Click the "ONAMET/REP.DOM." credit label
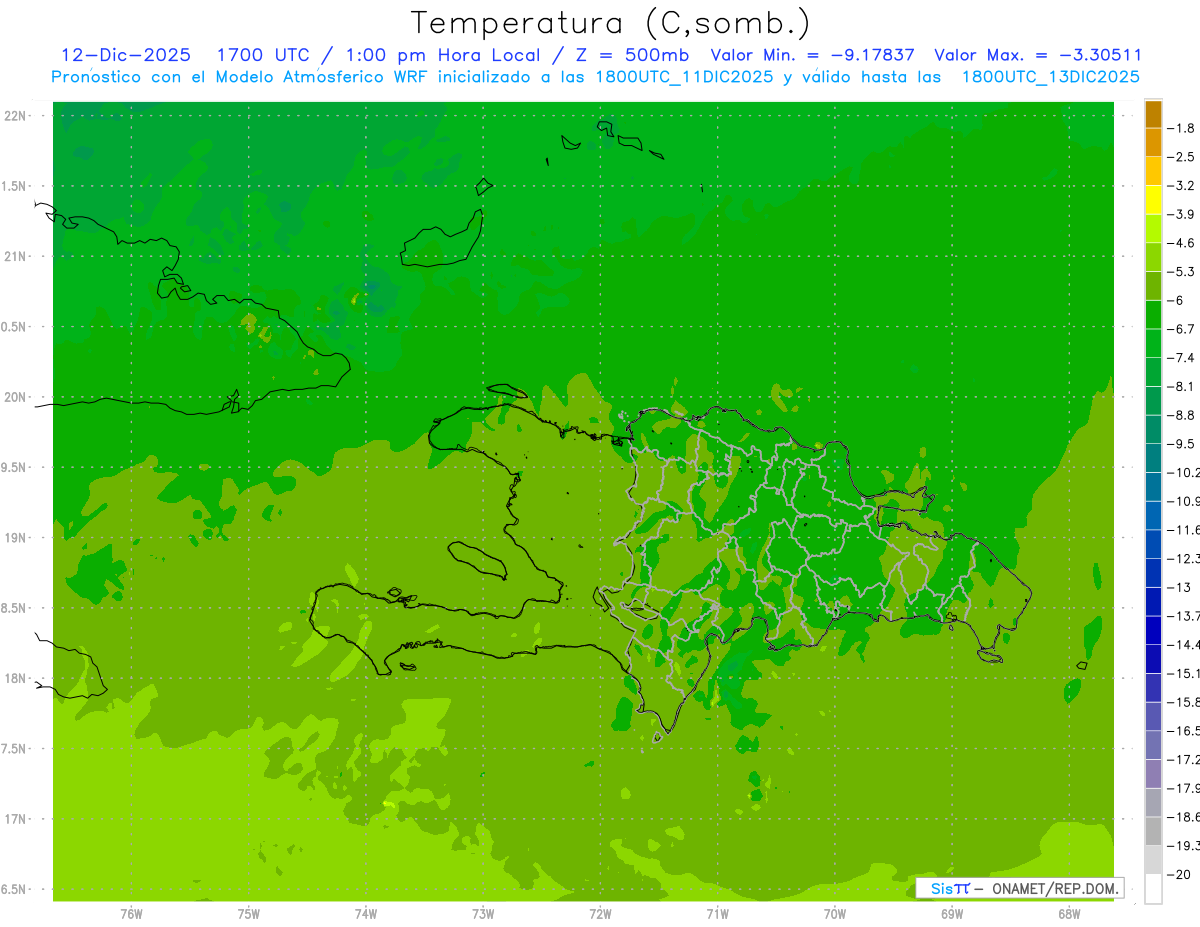 1053,888
